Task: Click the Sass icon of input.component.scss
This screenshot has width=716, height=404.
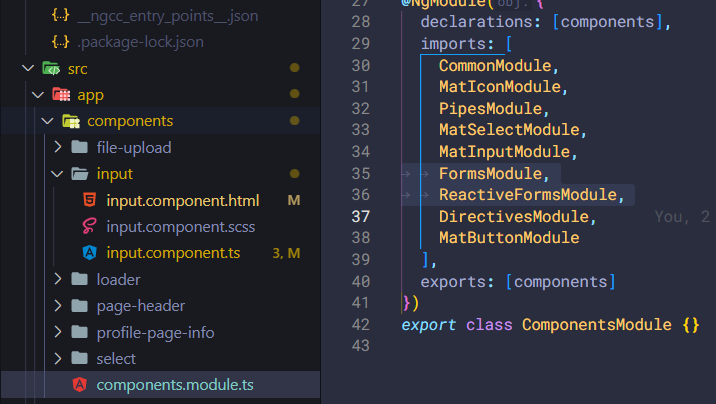Action: coord(90,226)
